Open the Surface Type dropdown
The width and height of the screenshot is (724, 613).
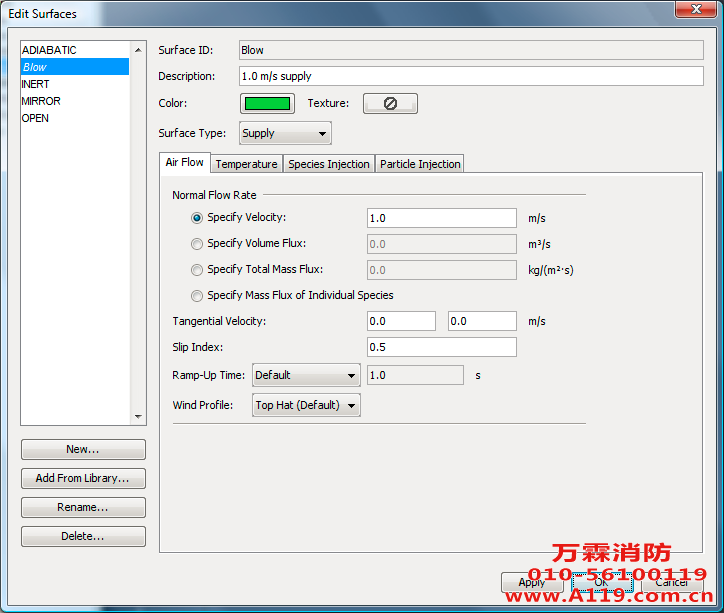point(285,133)
